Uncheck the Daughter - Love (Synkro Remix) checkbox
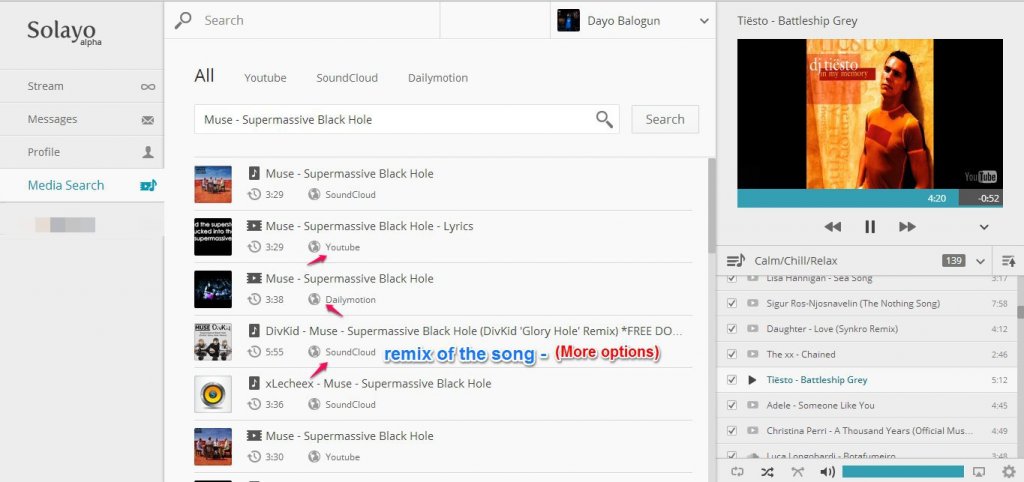 (732, 329)
